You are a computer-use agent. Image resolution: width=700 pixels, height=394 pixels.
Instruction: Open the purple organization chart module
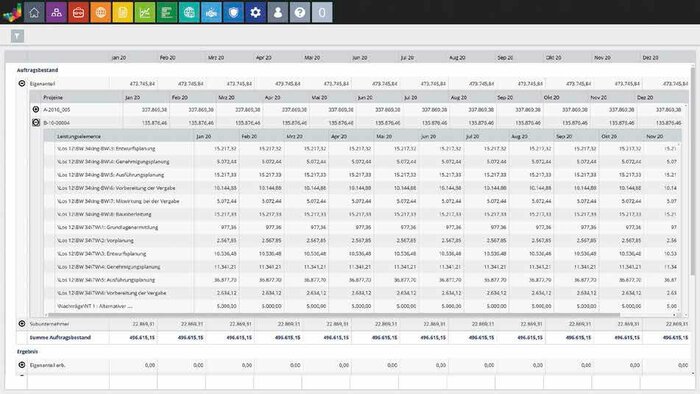point(56,12)
